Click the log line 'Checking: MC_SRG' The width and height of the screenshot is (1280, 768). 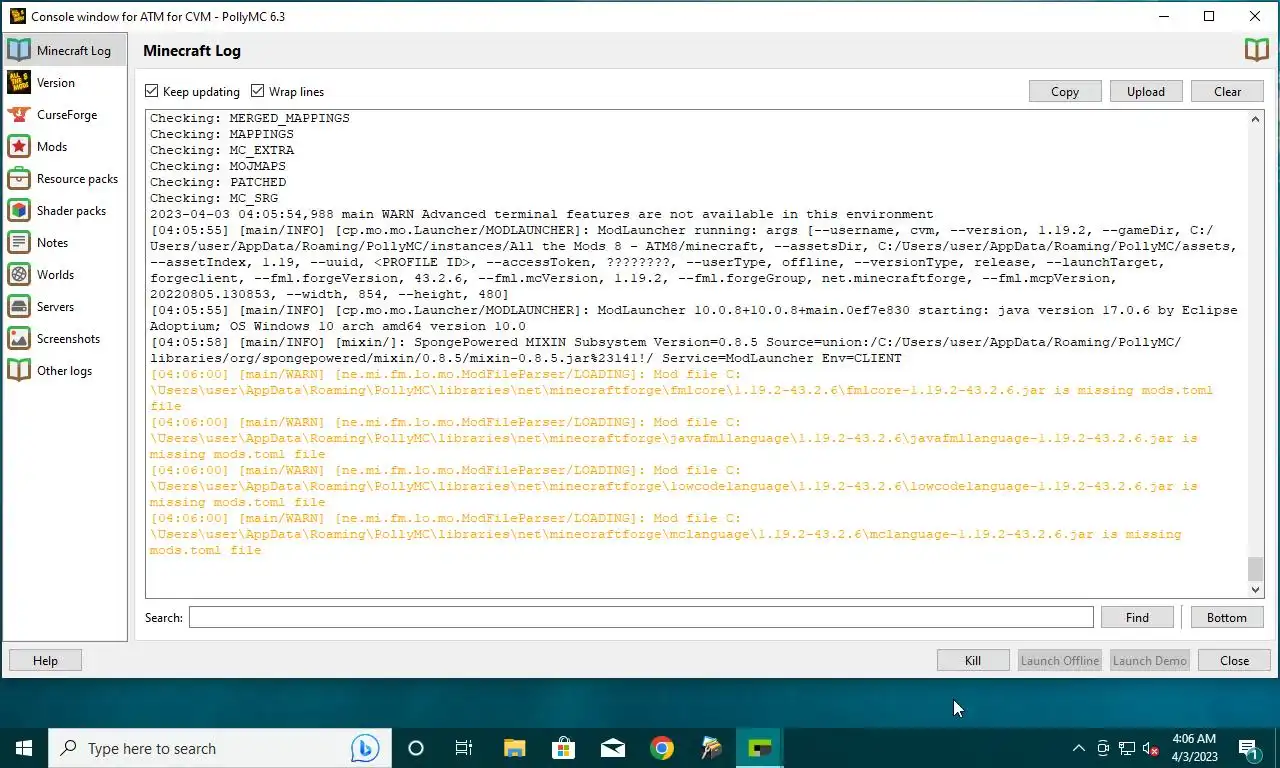click(214, 198)
